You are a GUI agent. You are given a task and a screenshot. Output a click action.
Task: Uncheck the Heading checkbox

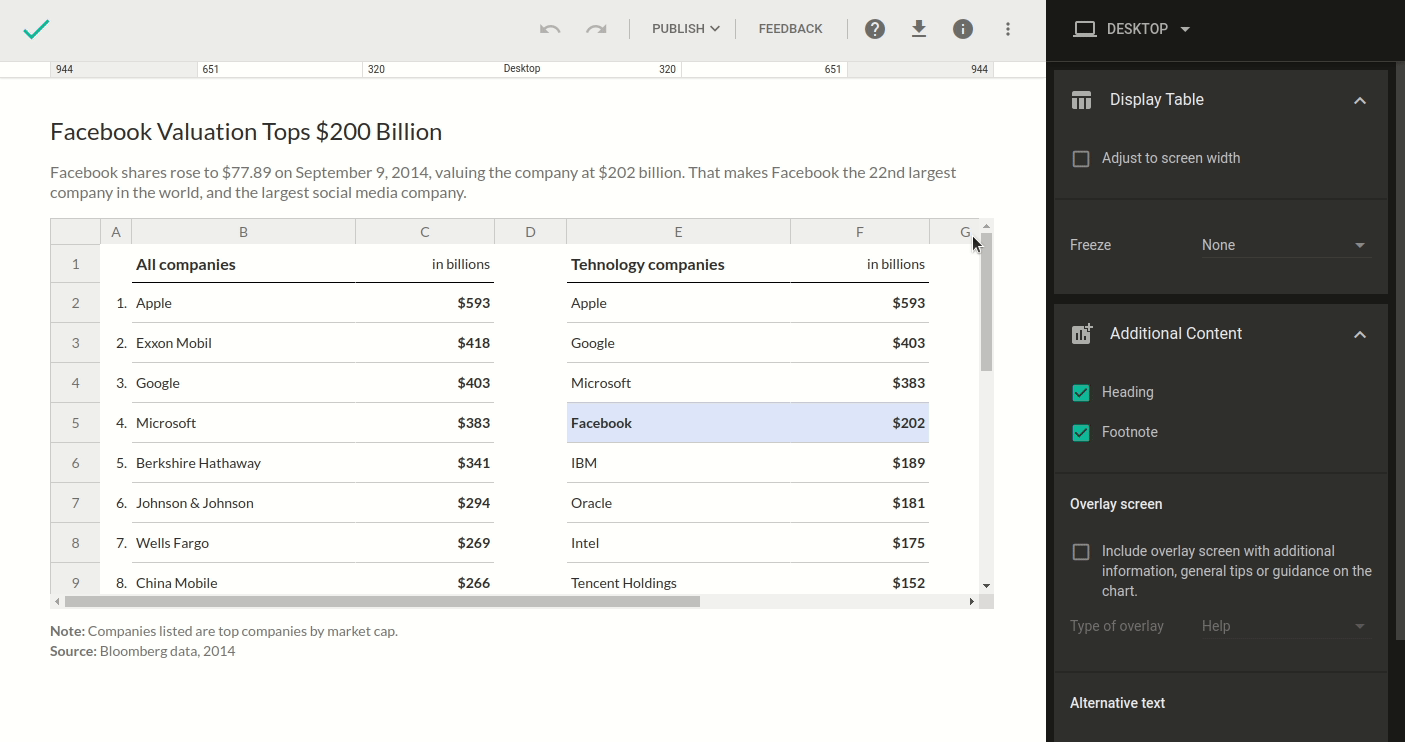tap(1081, 393)
